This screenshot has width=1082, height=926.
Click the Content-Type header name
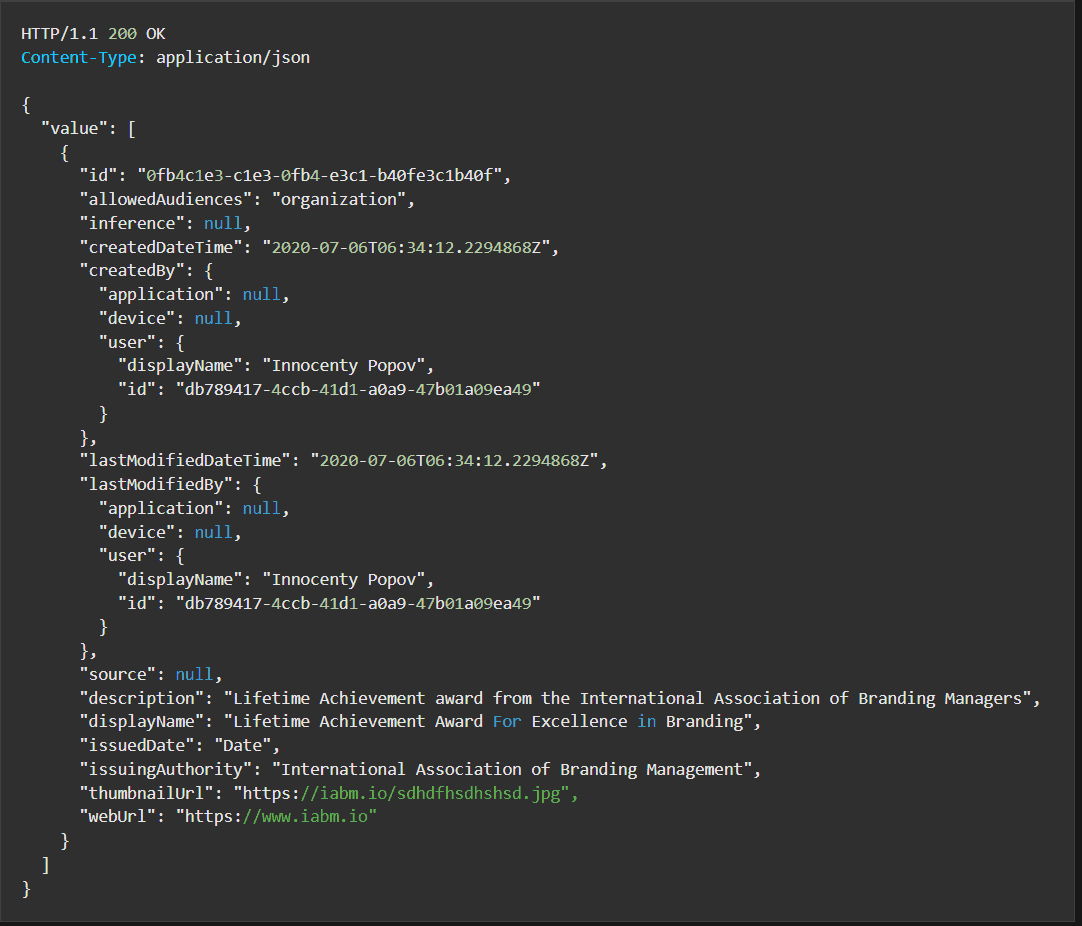tap(79, 57)
